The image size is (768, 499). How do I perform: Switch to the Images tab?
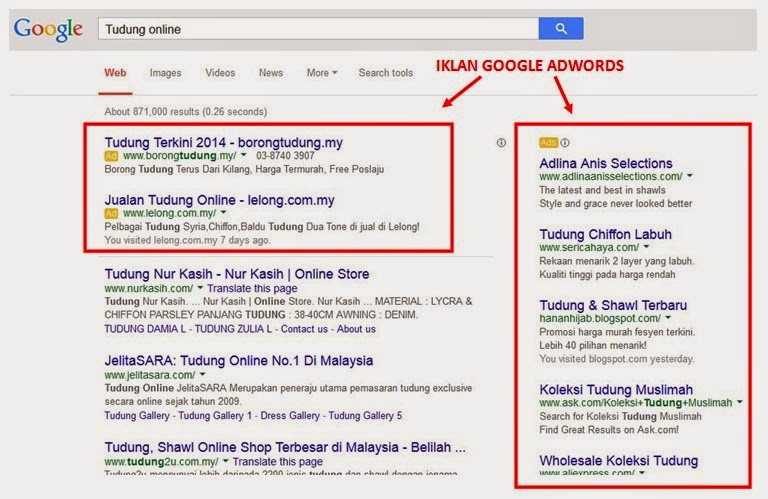(x=166, y=73)
